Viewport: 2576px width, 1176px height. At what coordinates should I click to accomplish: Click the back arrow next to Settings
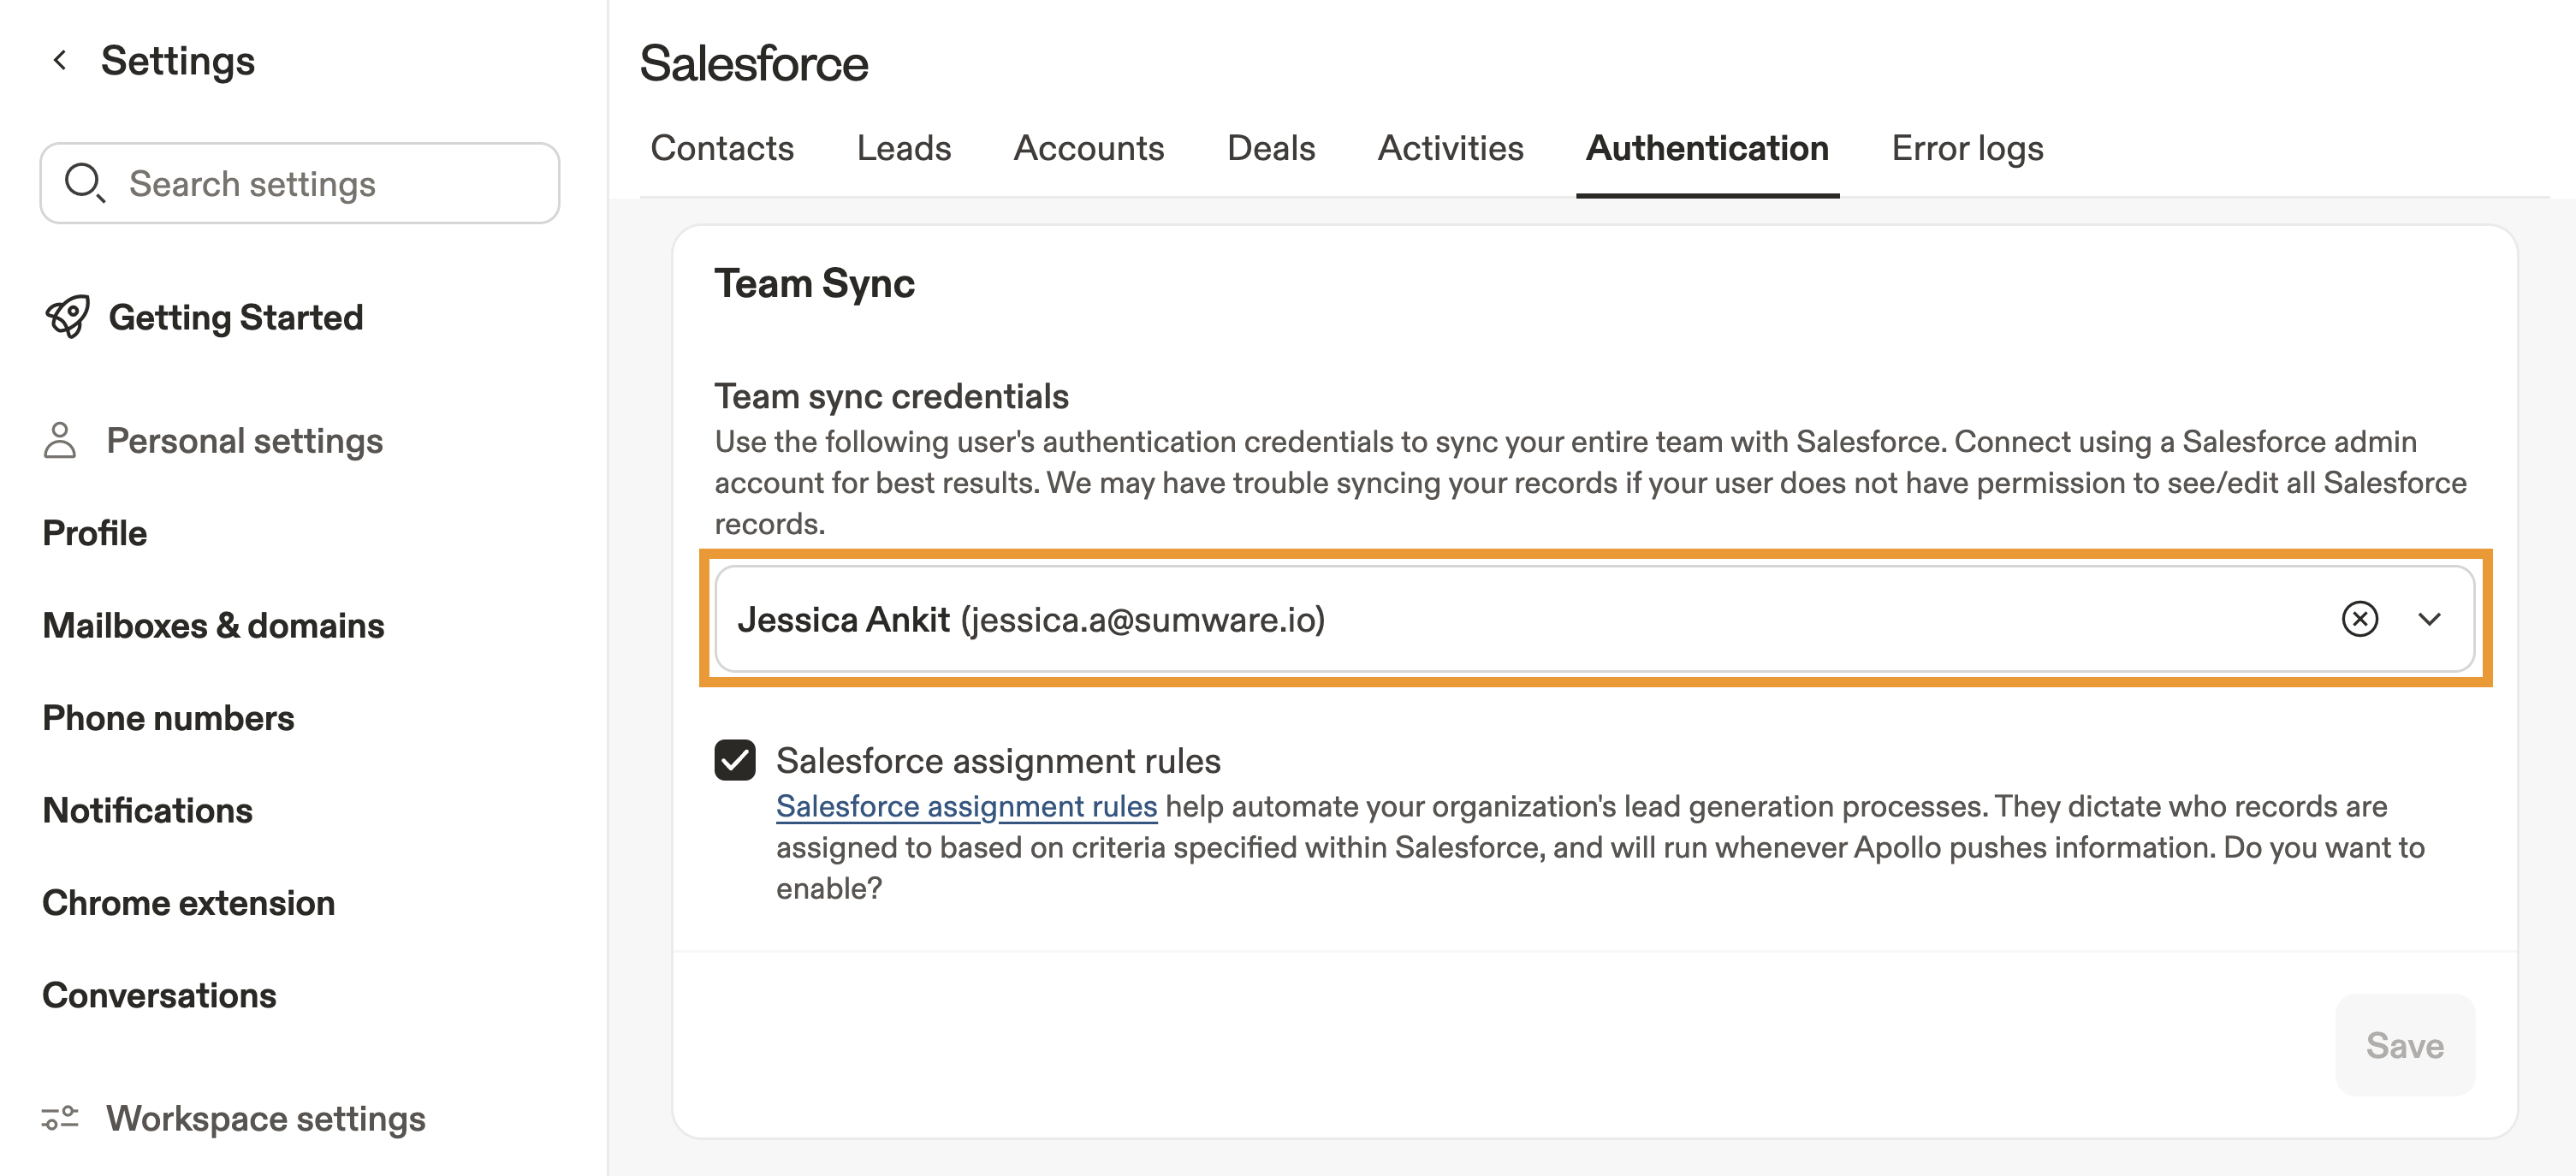60,61
